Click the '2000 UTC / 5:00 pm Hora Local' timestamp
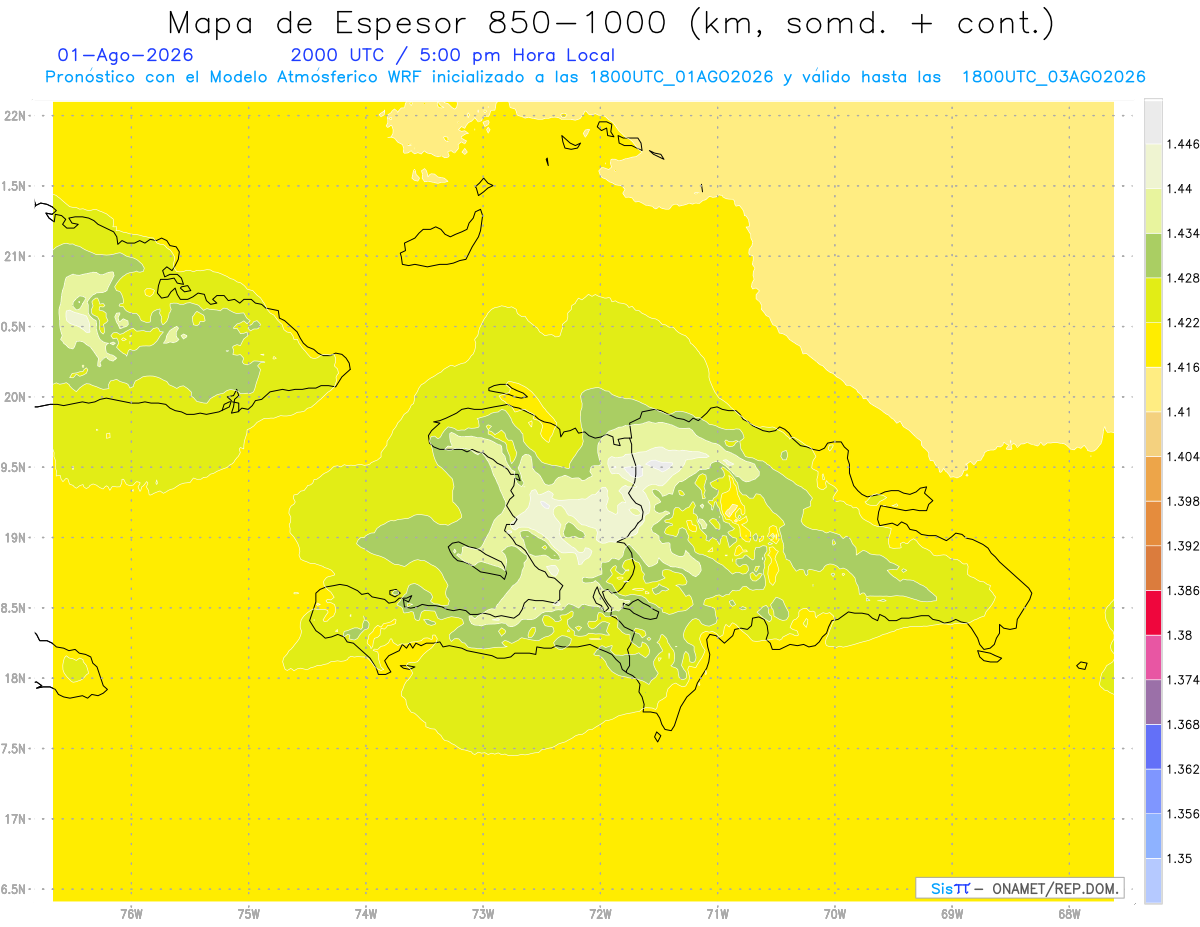The height and width of the screenshot is (927, 1200). coord(453,56)
